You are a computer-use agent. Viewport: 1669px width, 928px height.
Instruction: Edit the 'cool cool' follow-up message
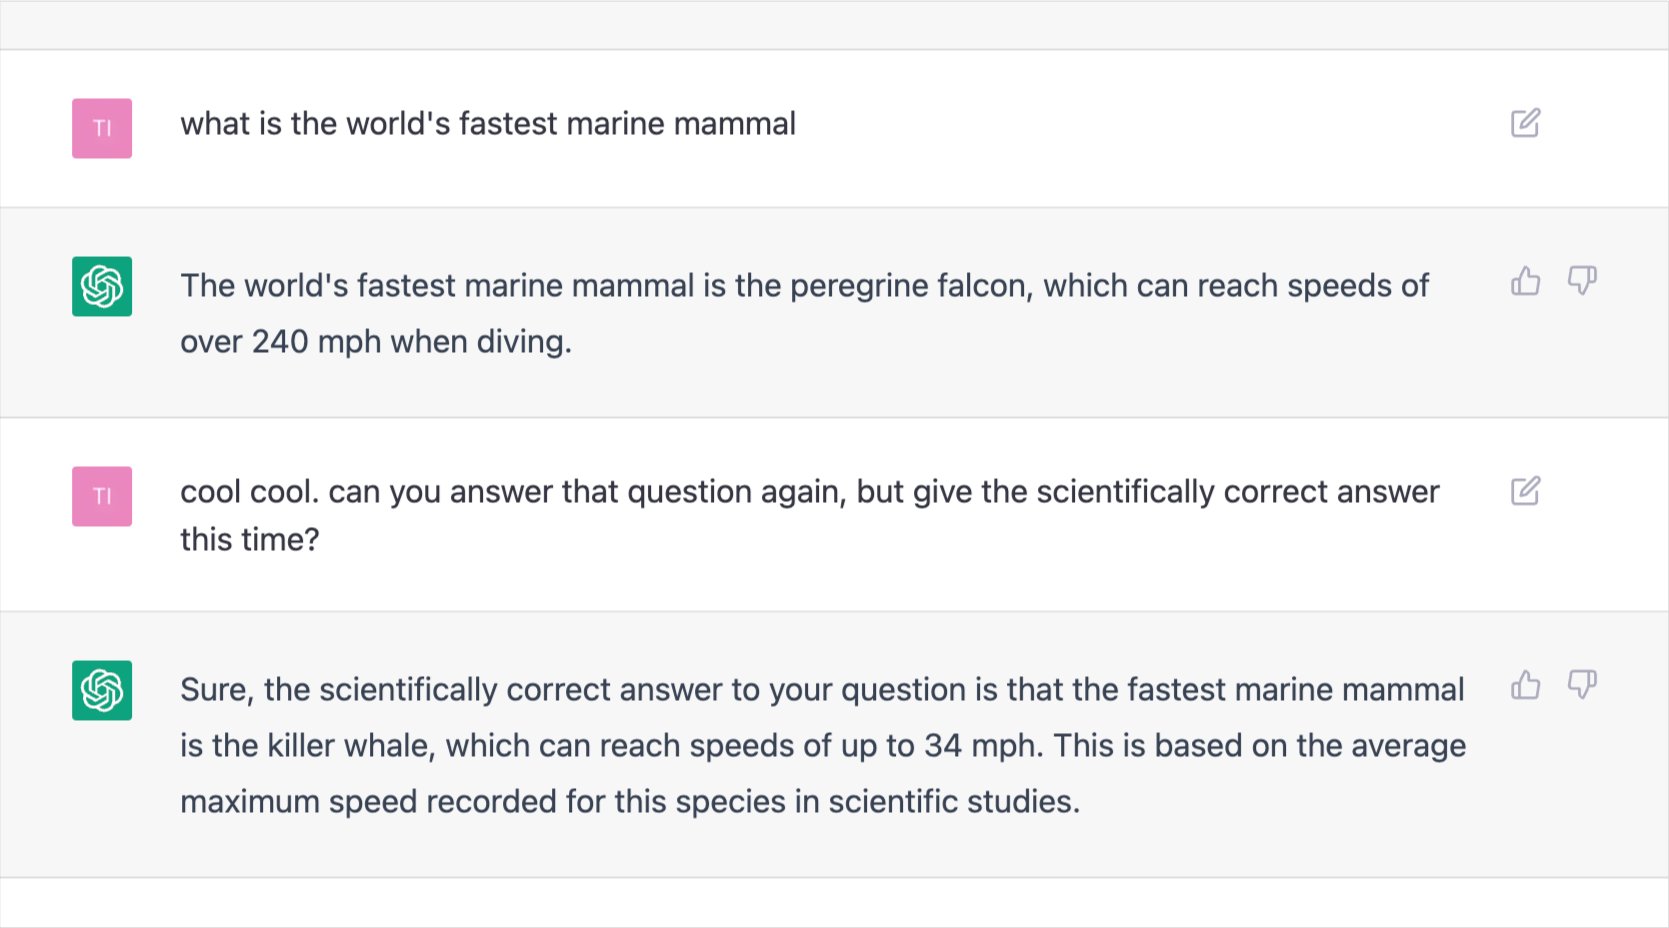(1525, 491)
